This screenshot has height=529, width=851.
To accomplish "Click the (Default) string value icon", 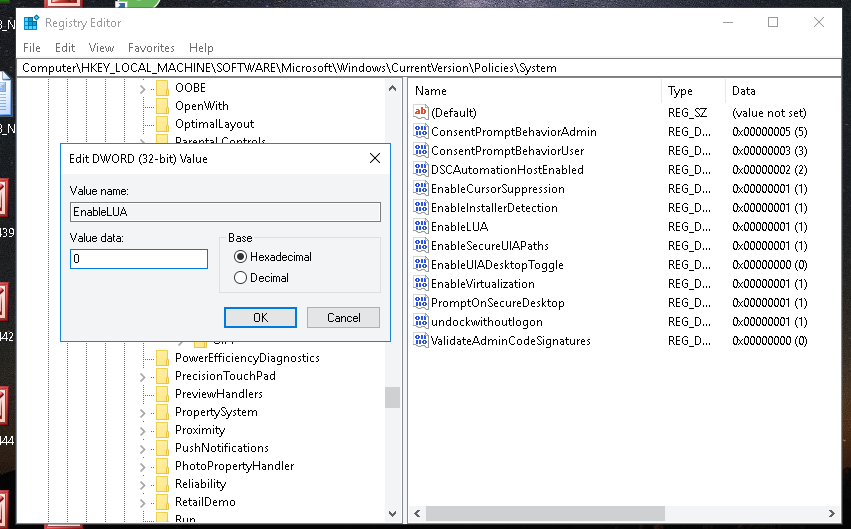I will click(420, 113).
